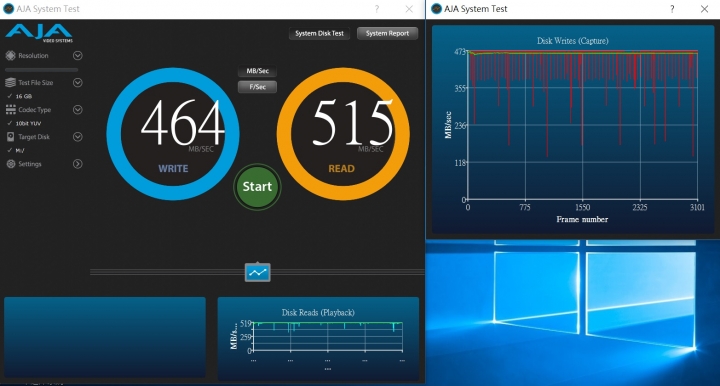Click the Codec Type label
This screenshot has height=386, width=720.
tap(34, 110)
